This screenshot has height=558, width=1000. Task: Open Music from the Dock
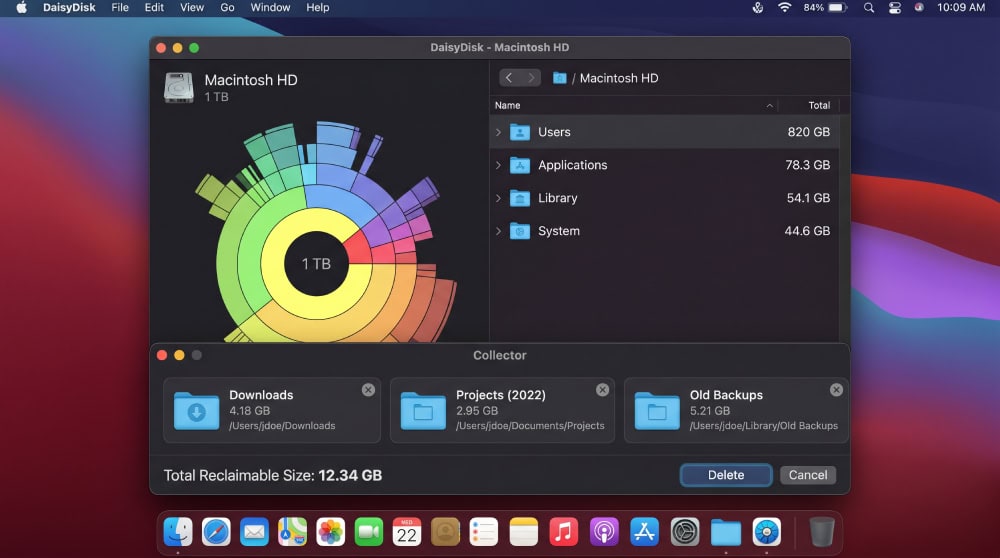(563, 531)
